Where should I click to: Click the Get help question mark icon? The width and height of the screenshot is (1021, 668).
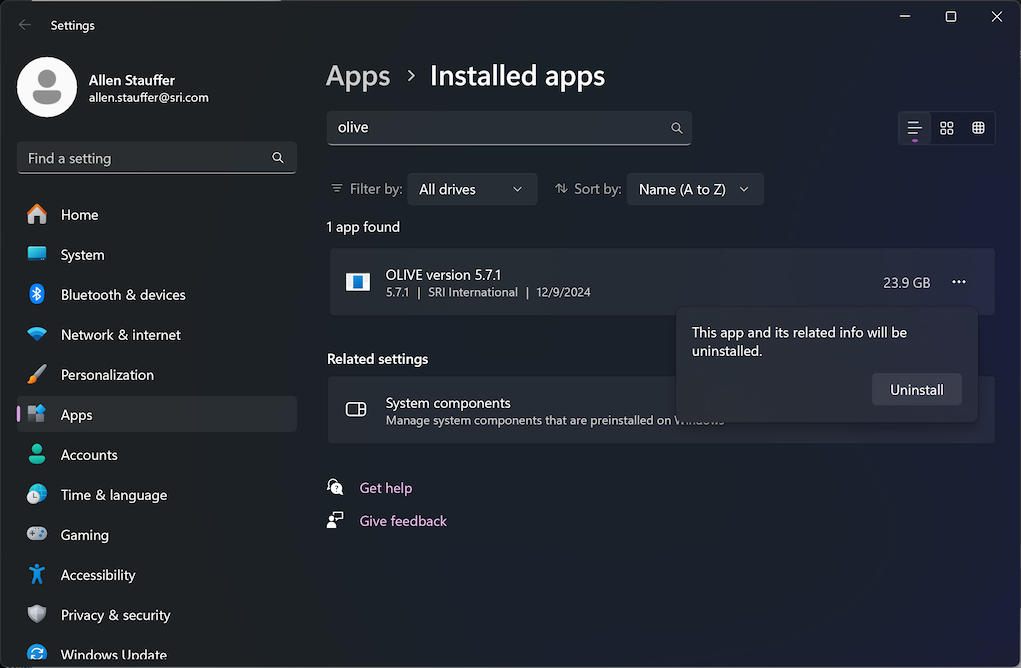click(x=335, y=487)
